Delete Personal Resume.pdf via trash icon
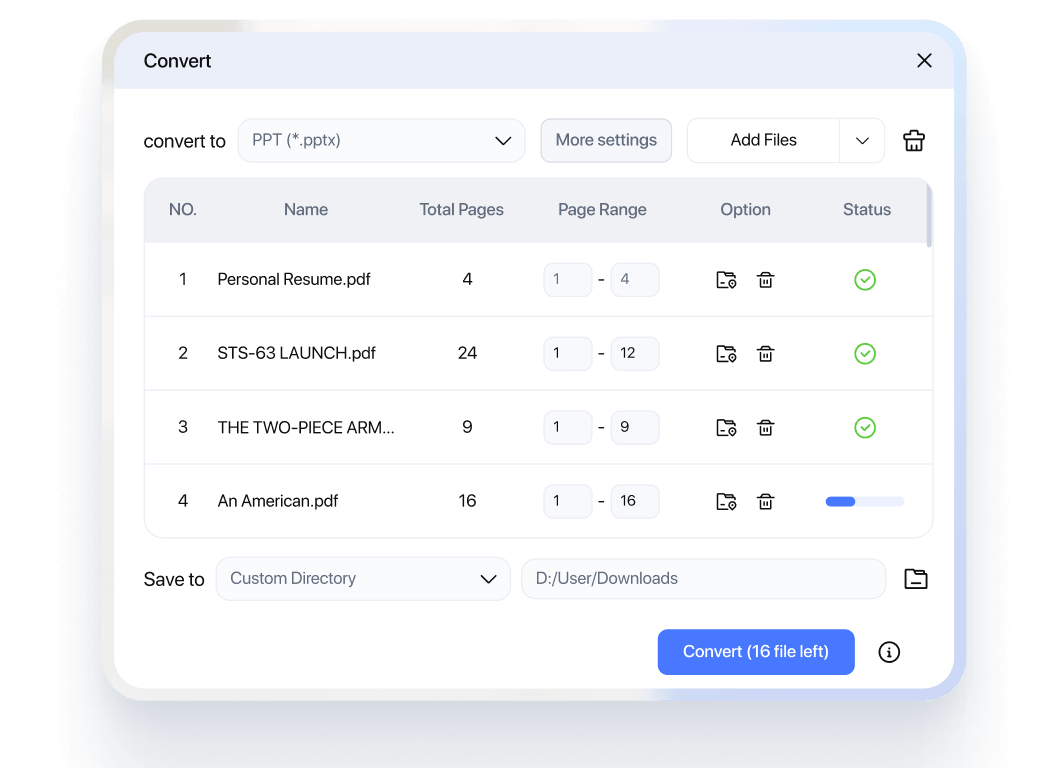Screen dimensions: 1046x768 click(x=765, y=280)
